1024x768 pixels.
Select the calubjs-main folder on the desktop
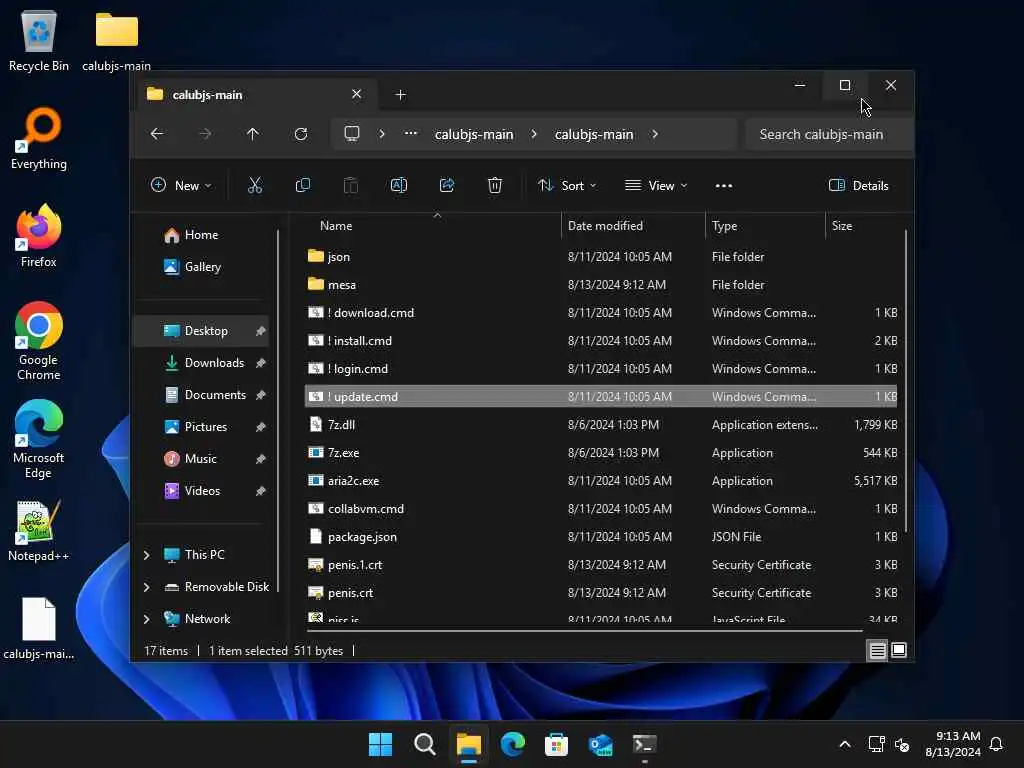pos(116,40)
